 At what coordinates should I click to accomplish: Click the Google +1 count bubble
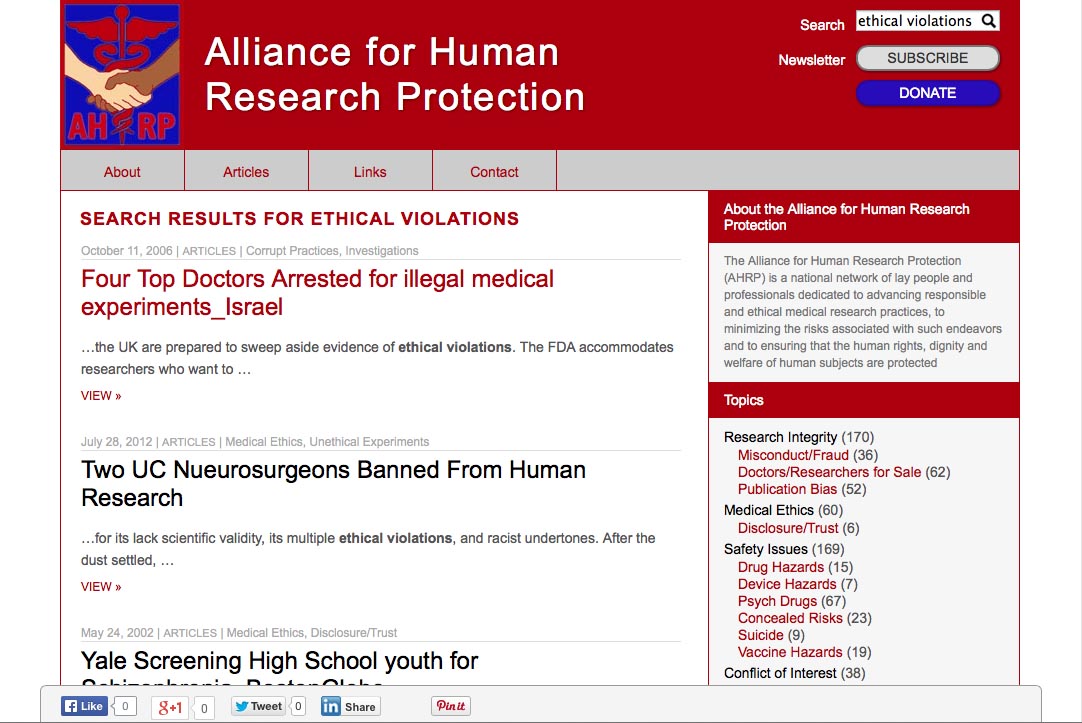tap(204, 708)
